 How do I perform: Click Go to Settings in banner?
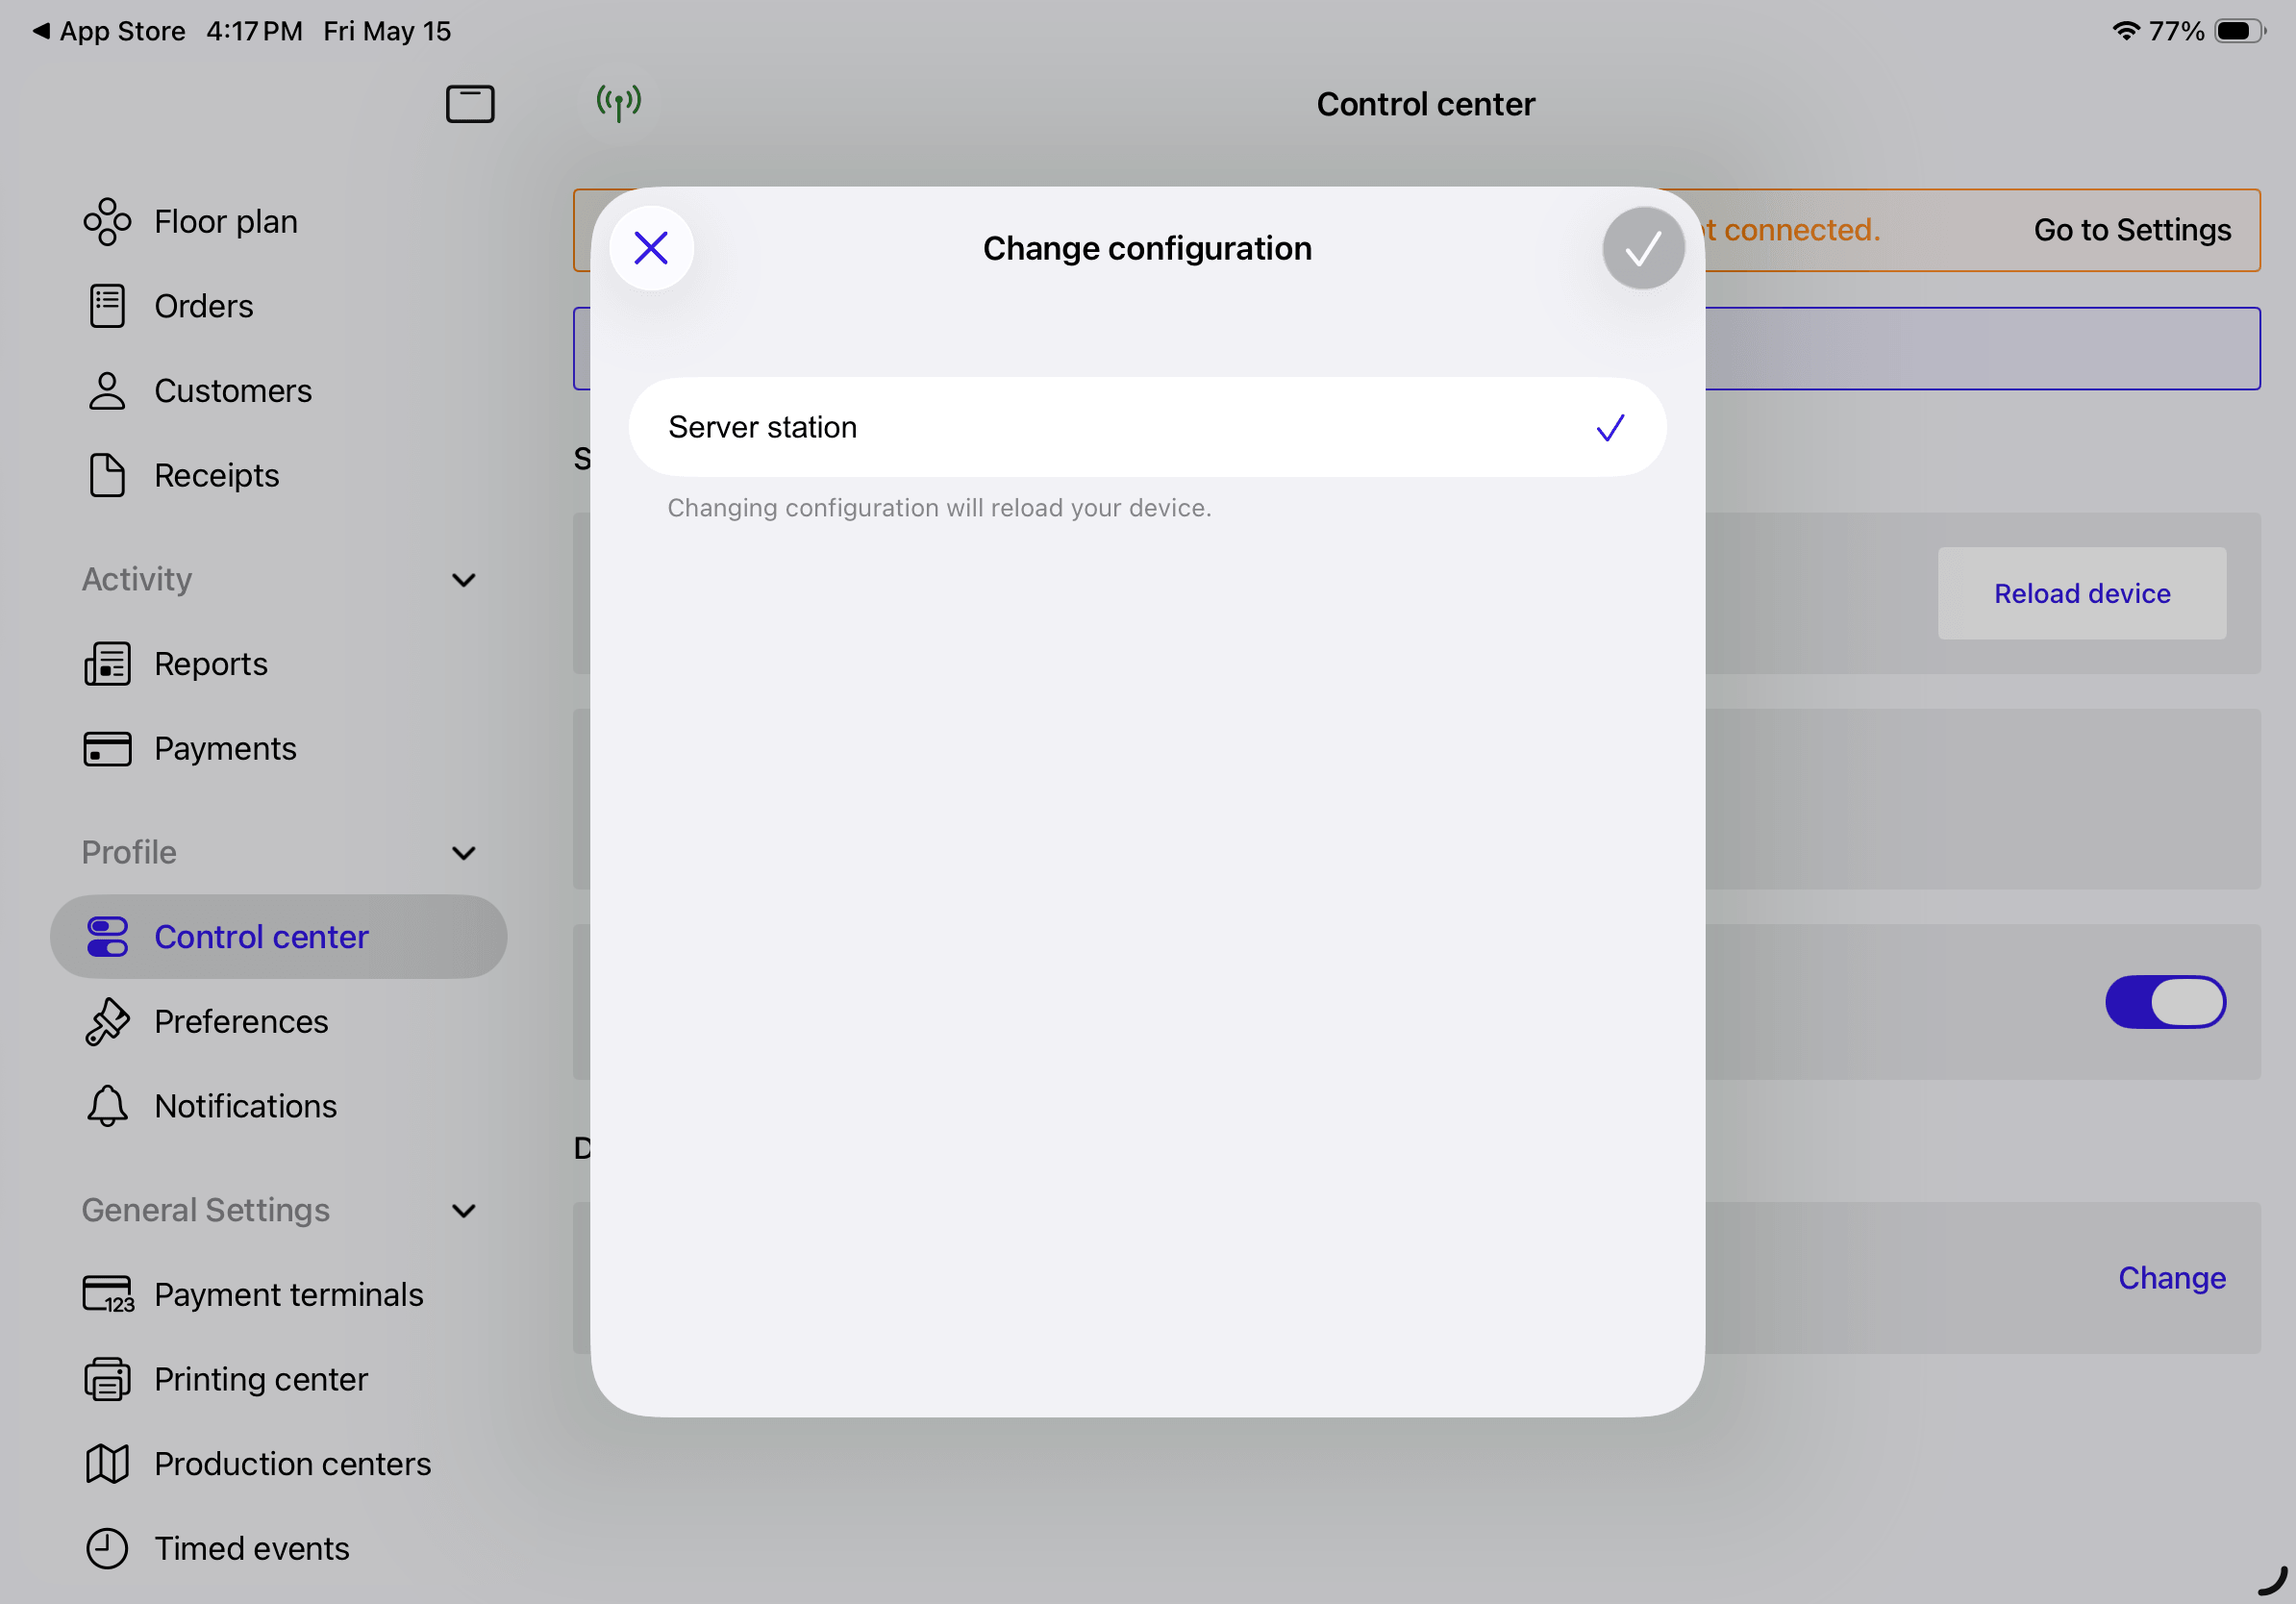pos(2132,230)
